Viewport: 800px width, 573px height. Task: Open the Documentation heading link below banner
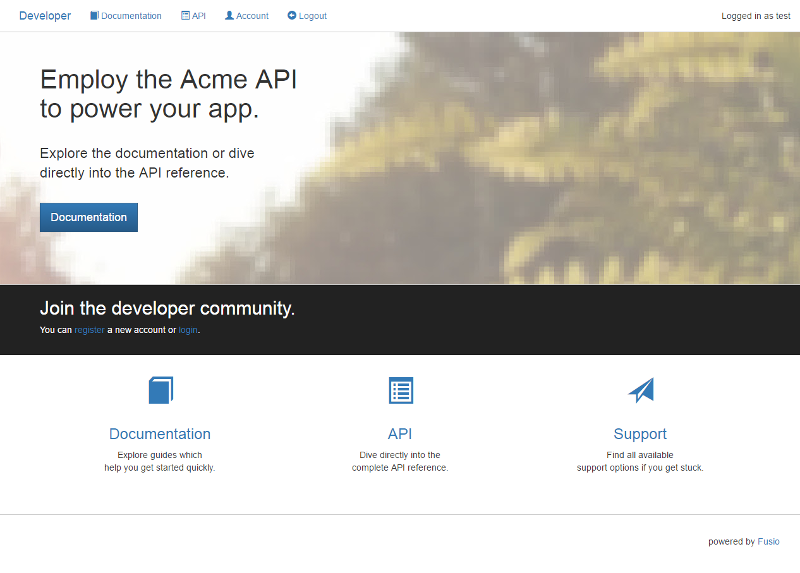pyautogui.click(x=160, y=434)
